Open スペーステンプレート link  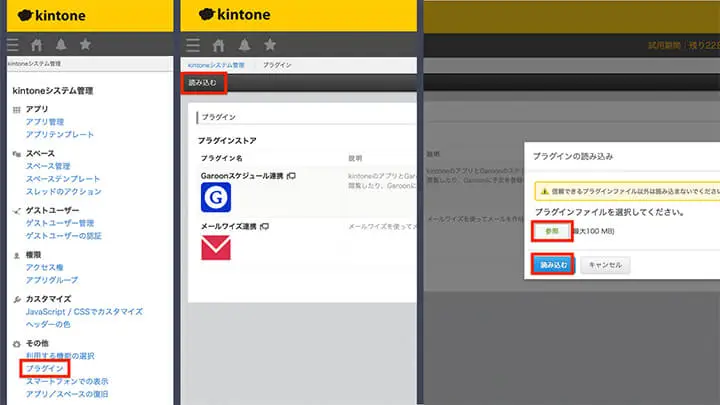tap(63, 179)
